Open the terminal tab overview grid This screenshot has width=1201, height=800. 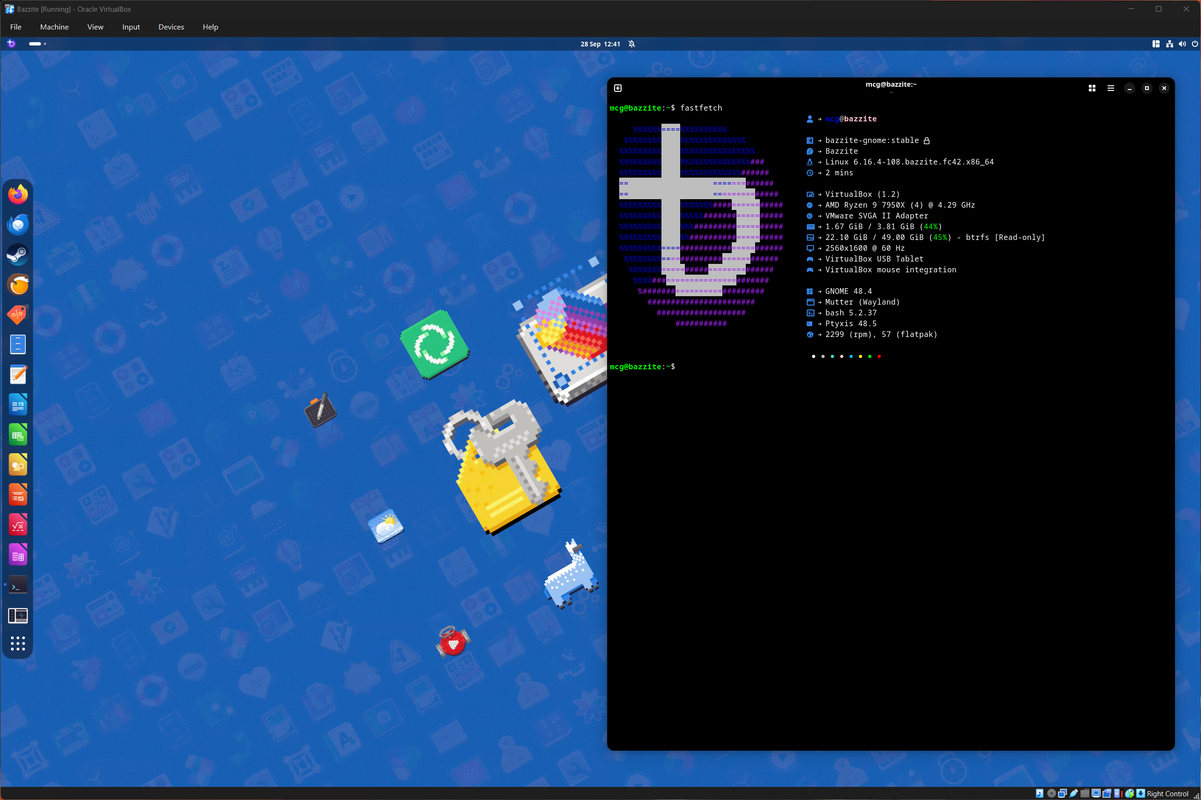(1092, 88)
